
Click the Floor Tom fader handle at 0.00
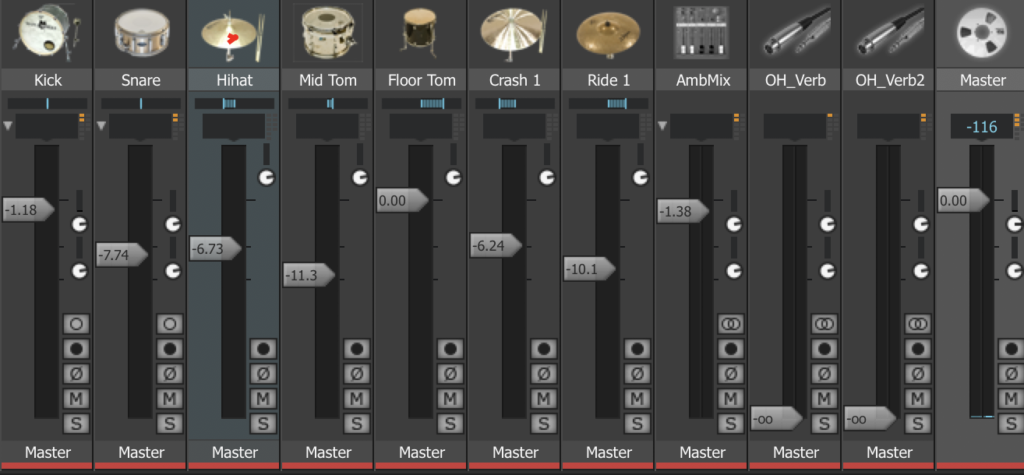tap(401, 201)
